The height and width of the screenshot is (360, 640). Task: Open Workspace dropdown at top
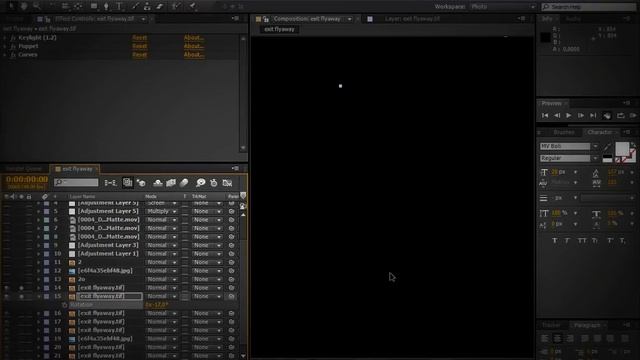[502, 7]
